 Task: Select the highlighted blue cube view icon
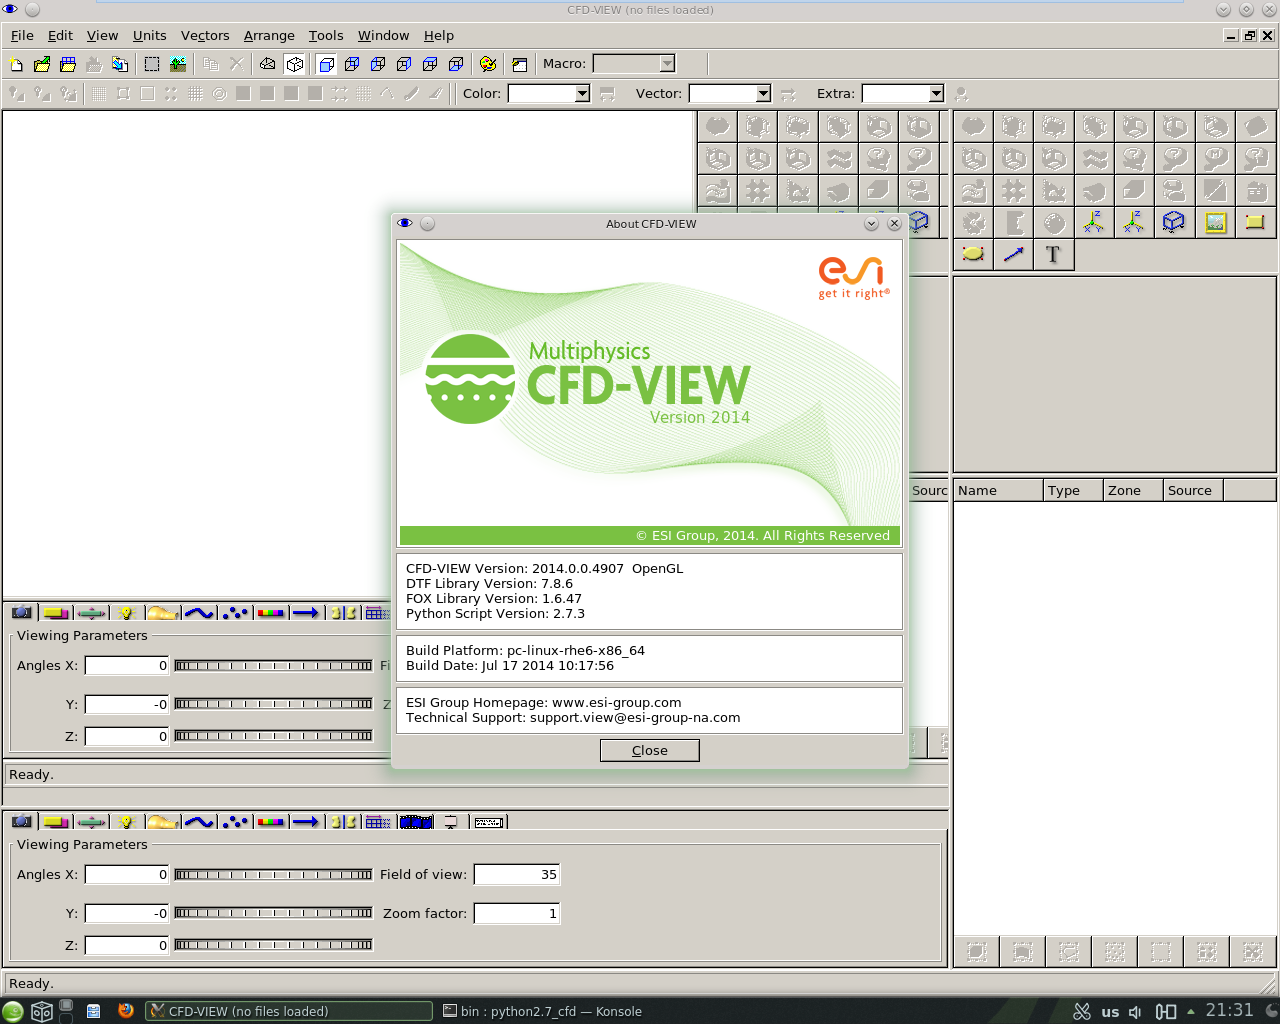(326, 64)
